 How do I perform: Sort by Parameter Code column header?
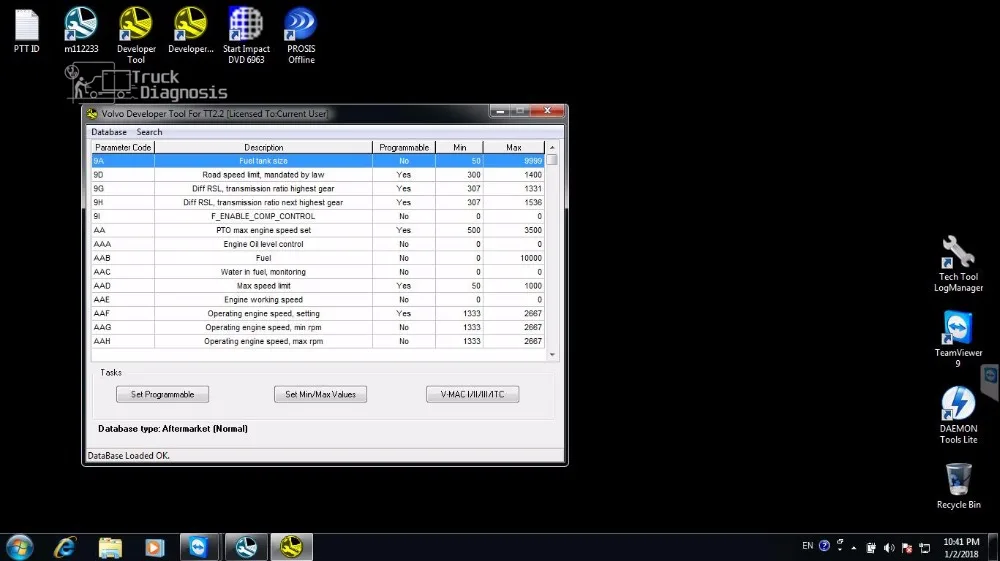pos(122,147)
